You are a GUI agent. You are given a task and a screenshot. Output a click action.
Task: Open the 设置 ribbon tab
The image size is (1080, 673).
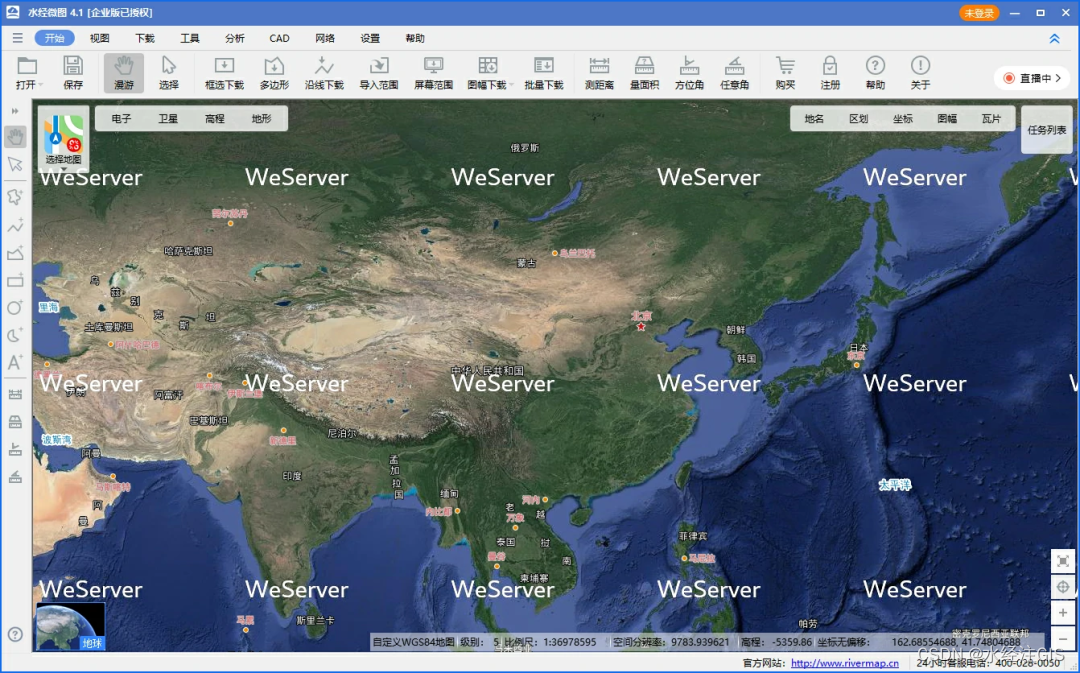point(370,38)
